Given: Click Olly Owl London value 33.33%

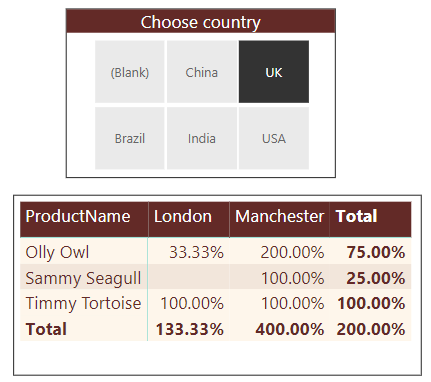Looking at the screenshot, I should 197,252.
